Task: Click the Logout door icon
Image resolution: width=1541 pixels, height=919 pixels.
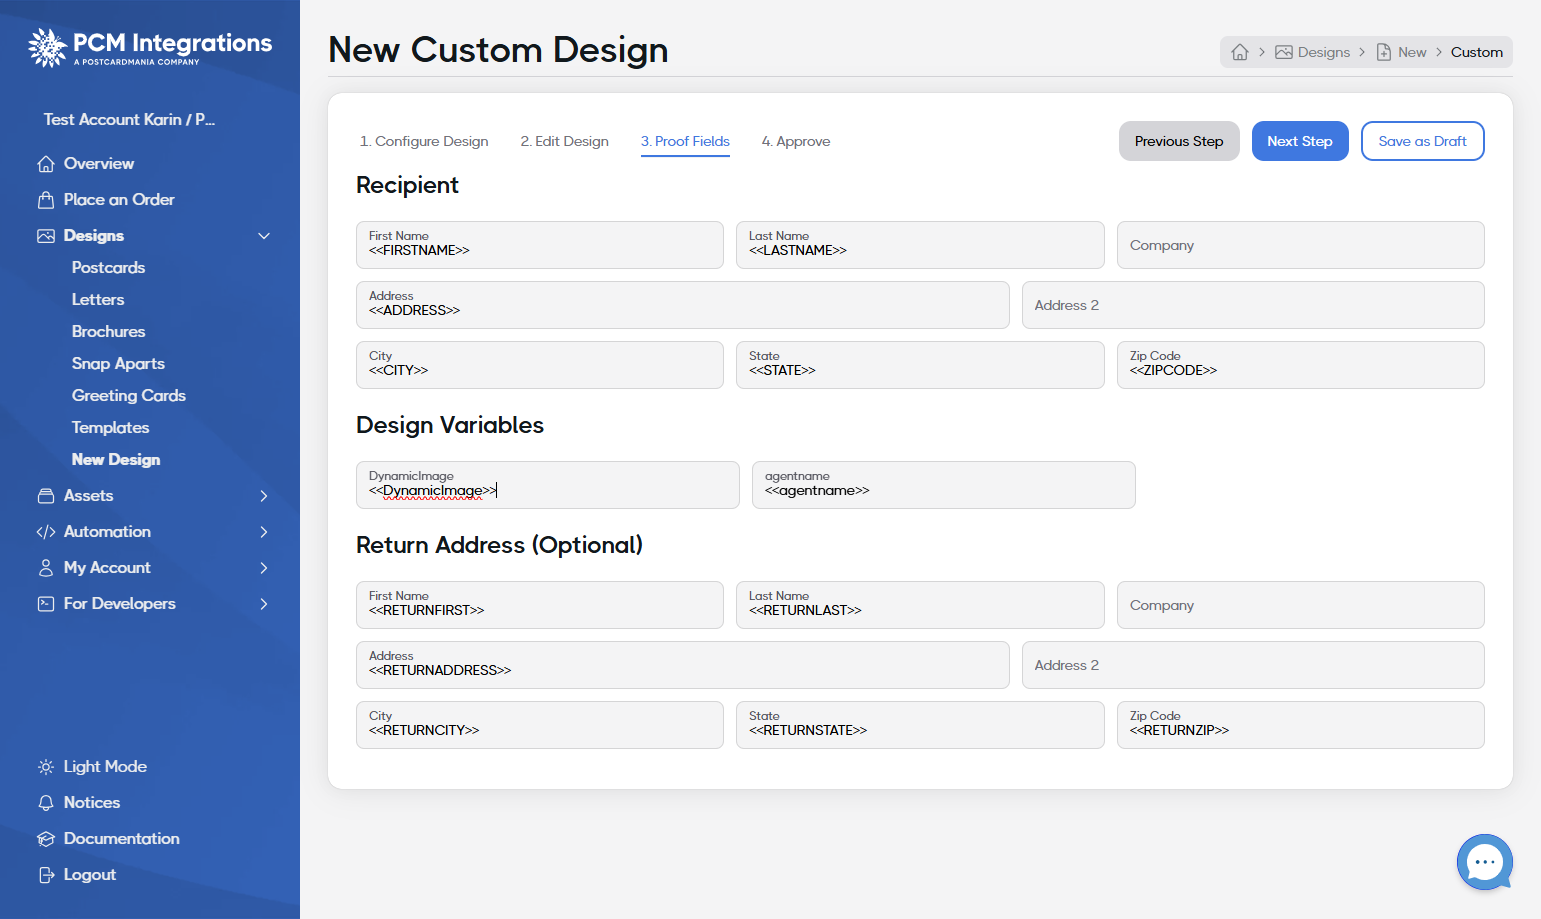Action: (46, 875)
